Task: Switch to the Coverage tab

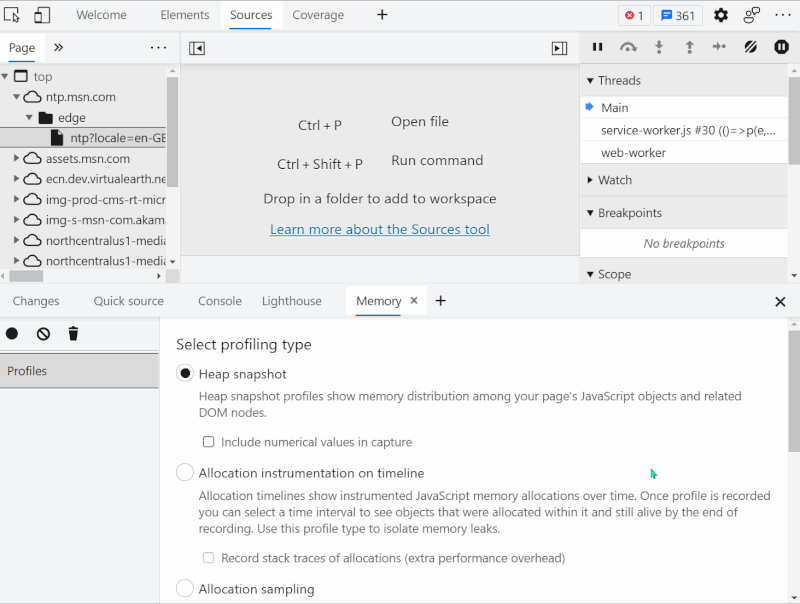Action: 318,15
